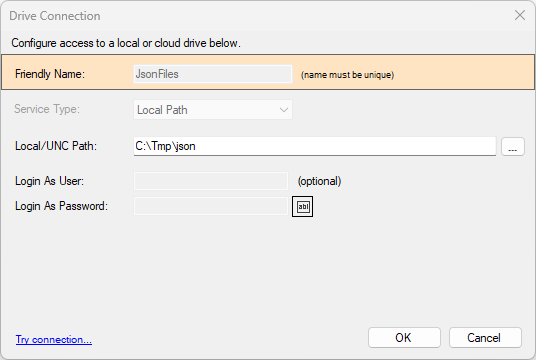Viewport: 536px width, 360px height.
Task: Click the Drive Connection title bar
Action: tap(256, 16)
